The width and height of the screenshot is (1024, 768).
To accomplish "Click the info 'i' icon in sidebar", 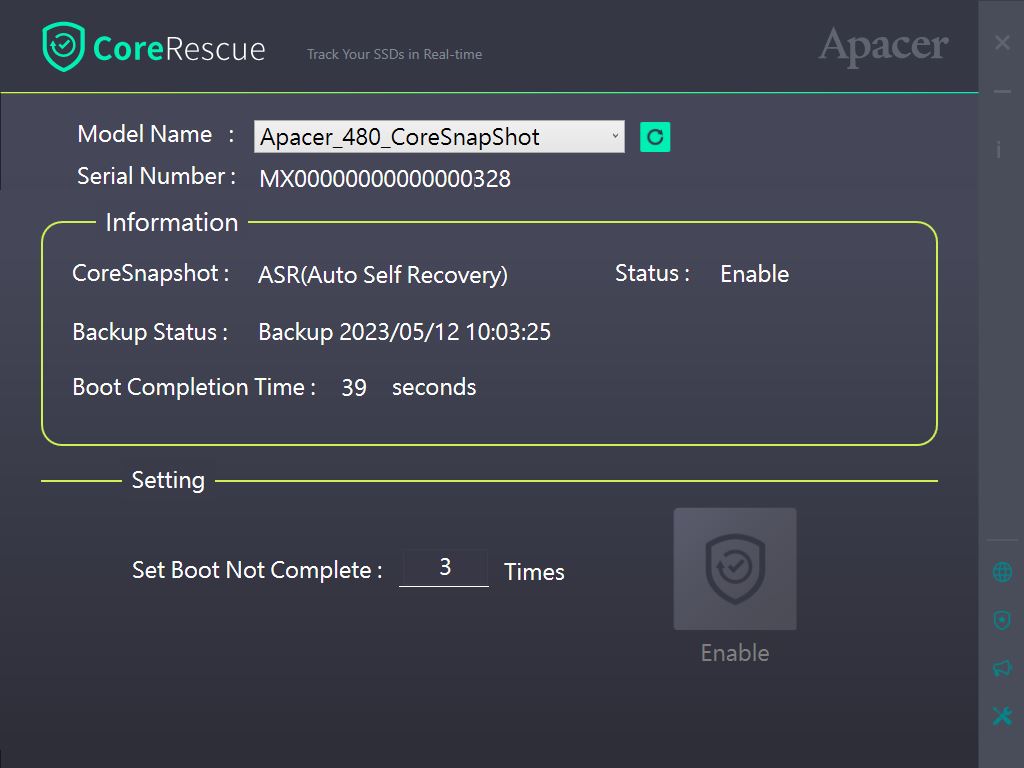I will point(999,150).
